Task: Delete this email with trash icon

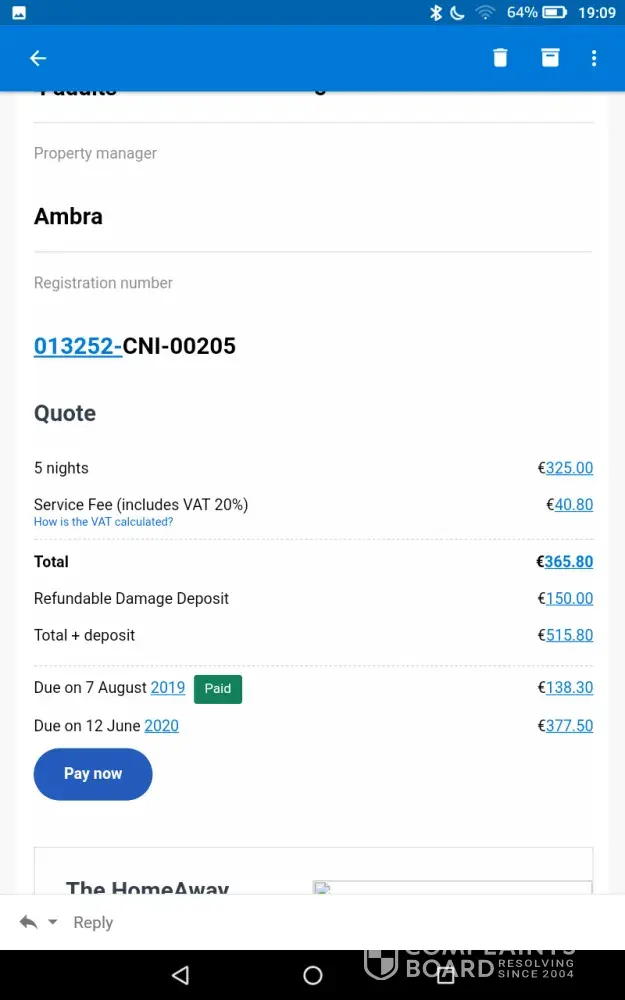Action: pyautogui.click(x=500, y=58)
